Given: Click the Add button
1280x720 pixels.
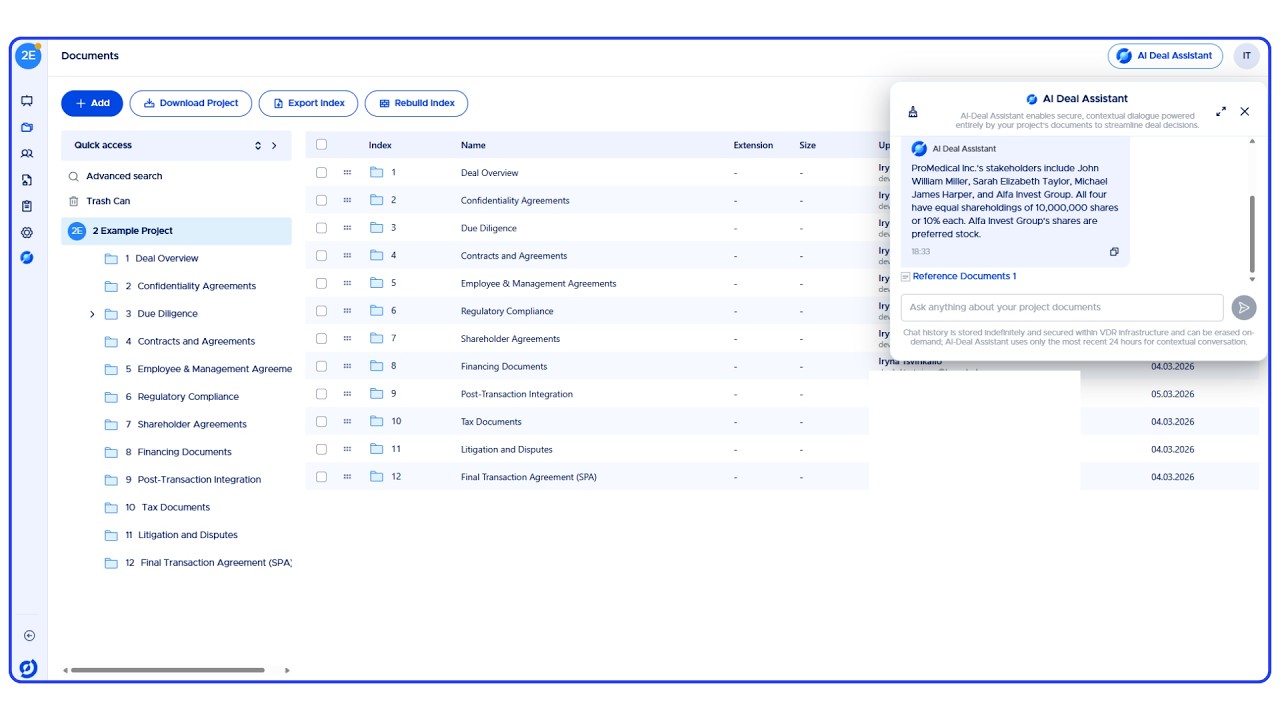Looking at the screenshot, I should (x=92, y=103).
